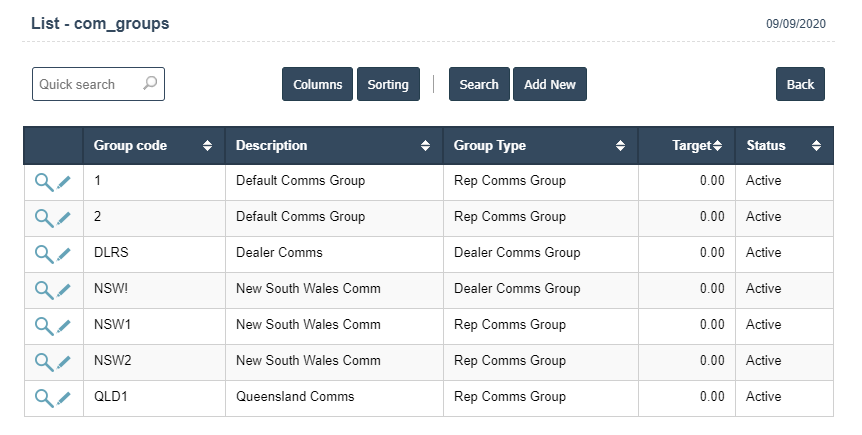The width and height of the screenshot is (862, 435).
Task: Open NSW1 record via magnifier icon
Action: coord(43,326)
